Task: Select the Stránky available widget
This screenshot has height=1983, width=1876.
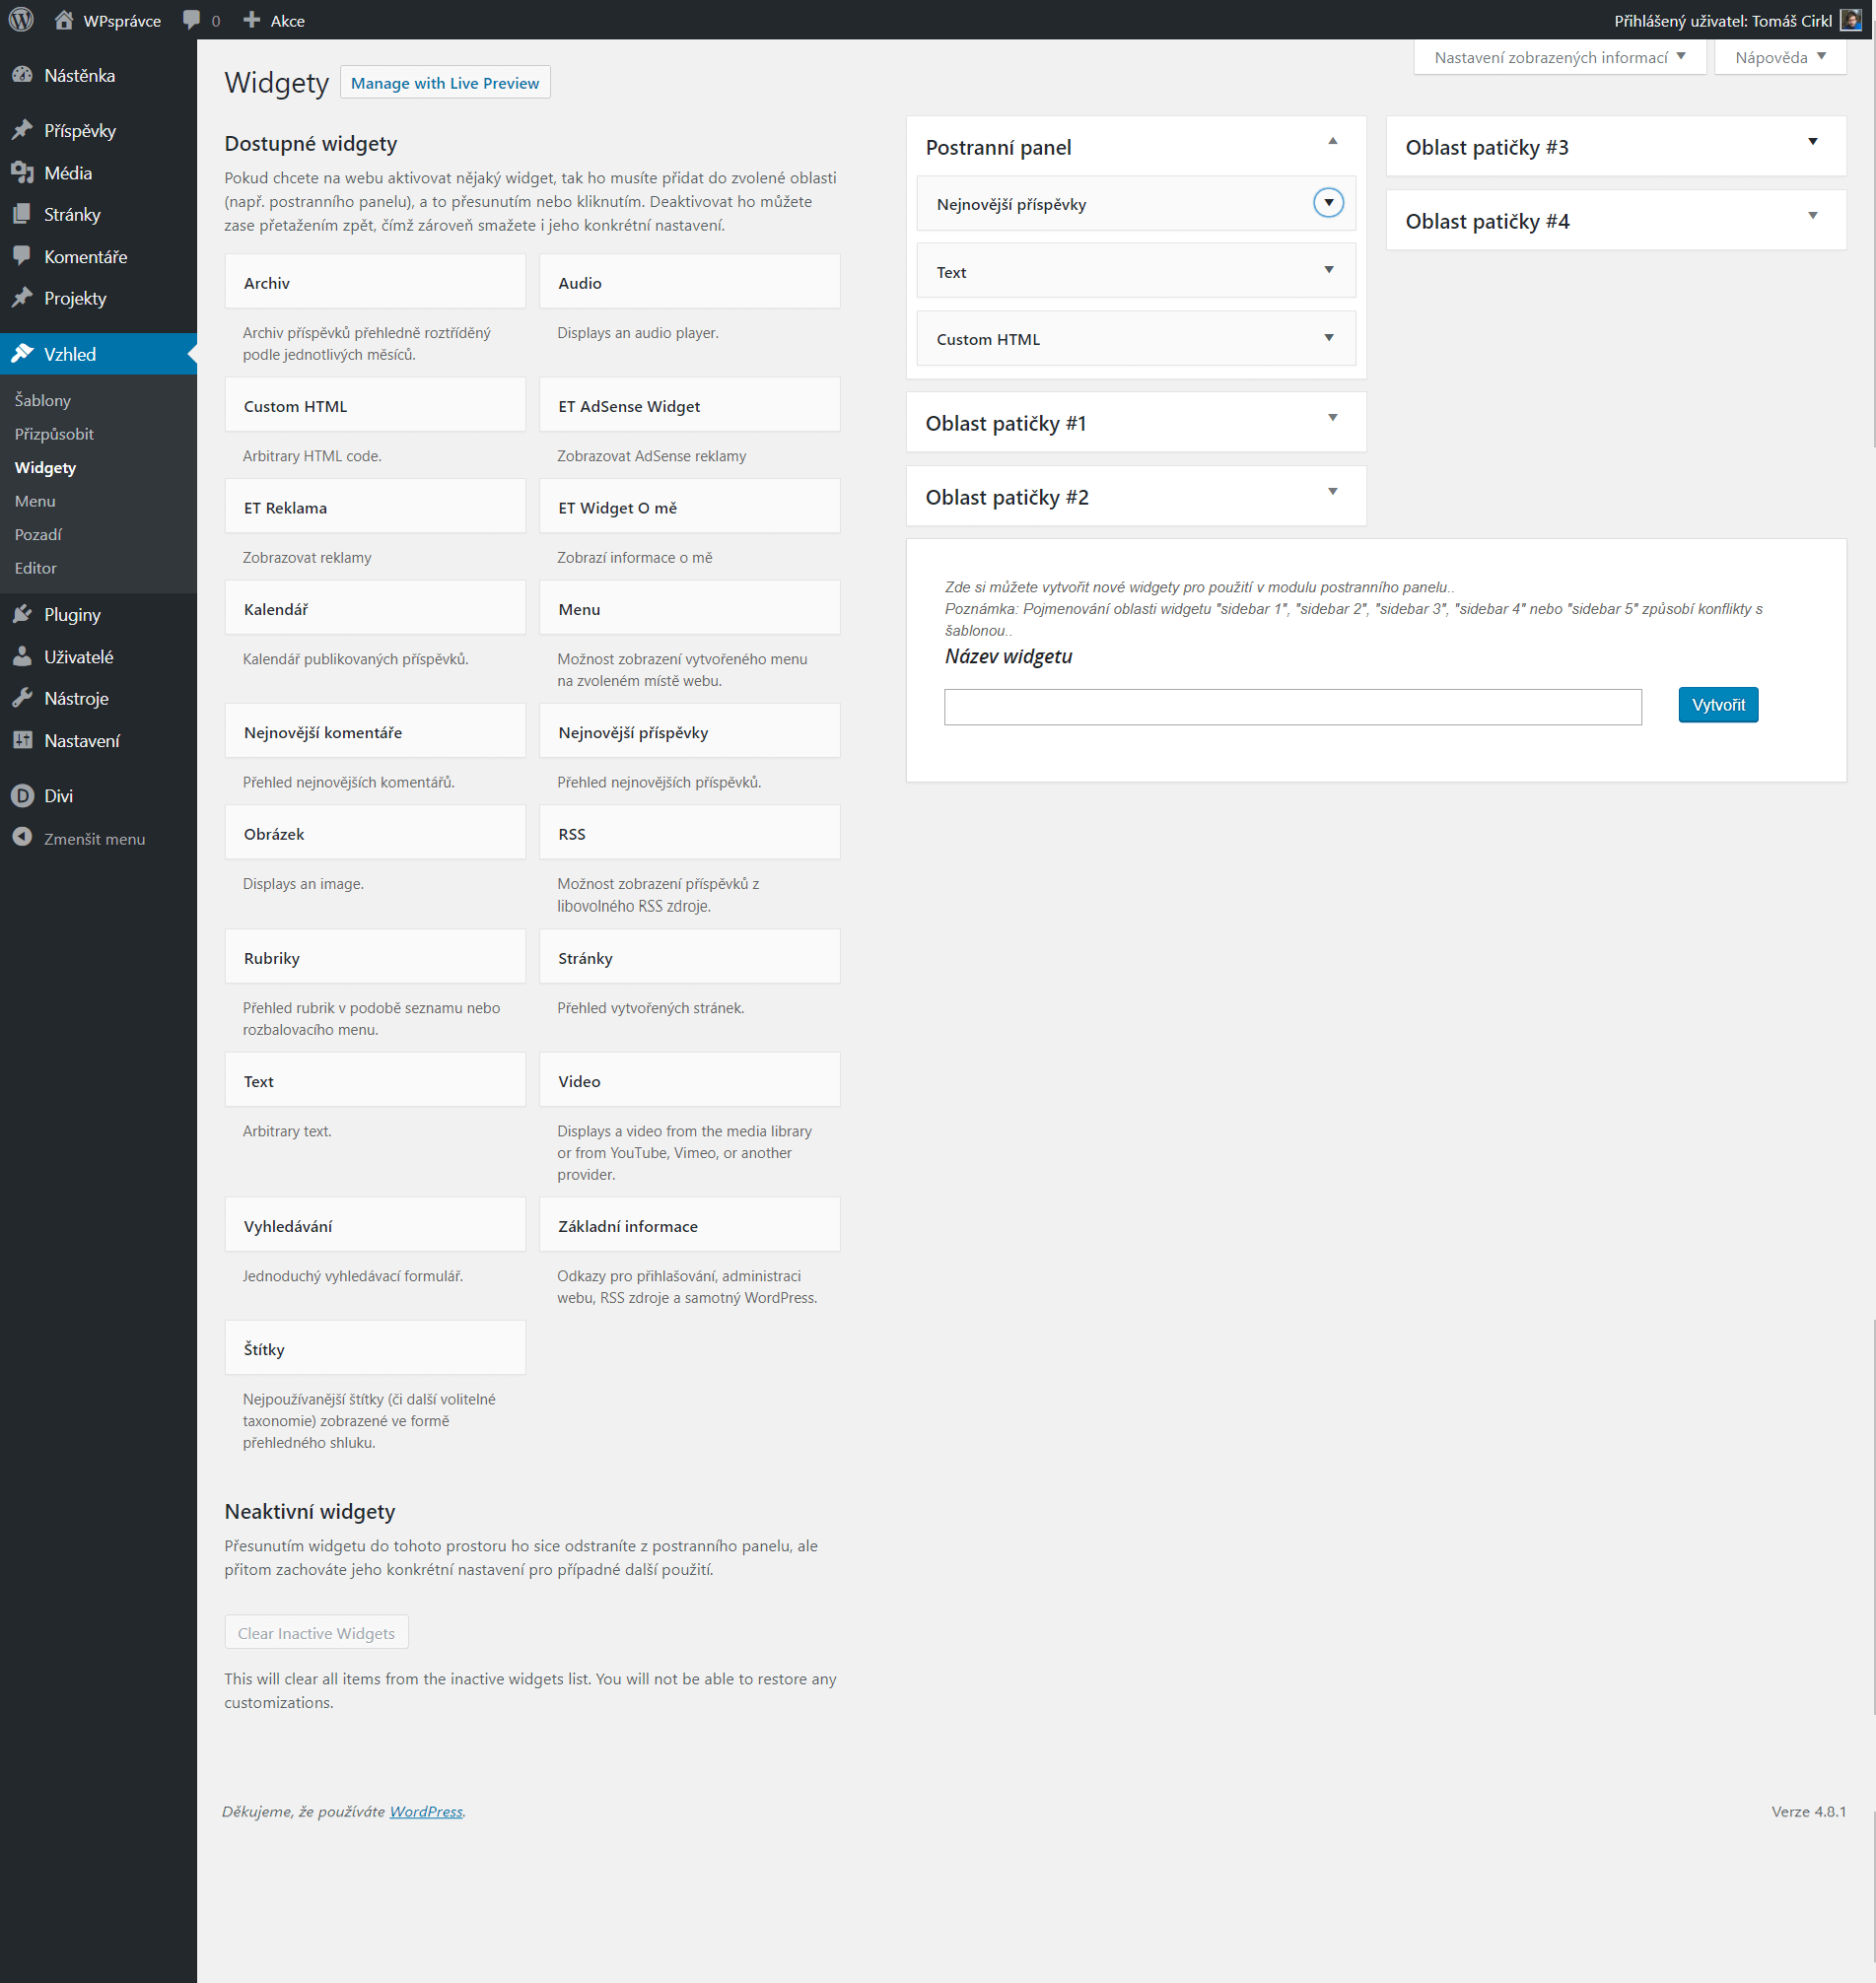Action: (689, 957)
